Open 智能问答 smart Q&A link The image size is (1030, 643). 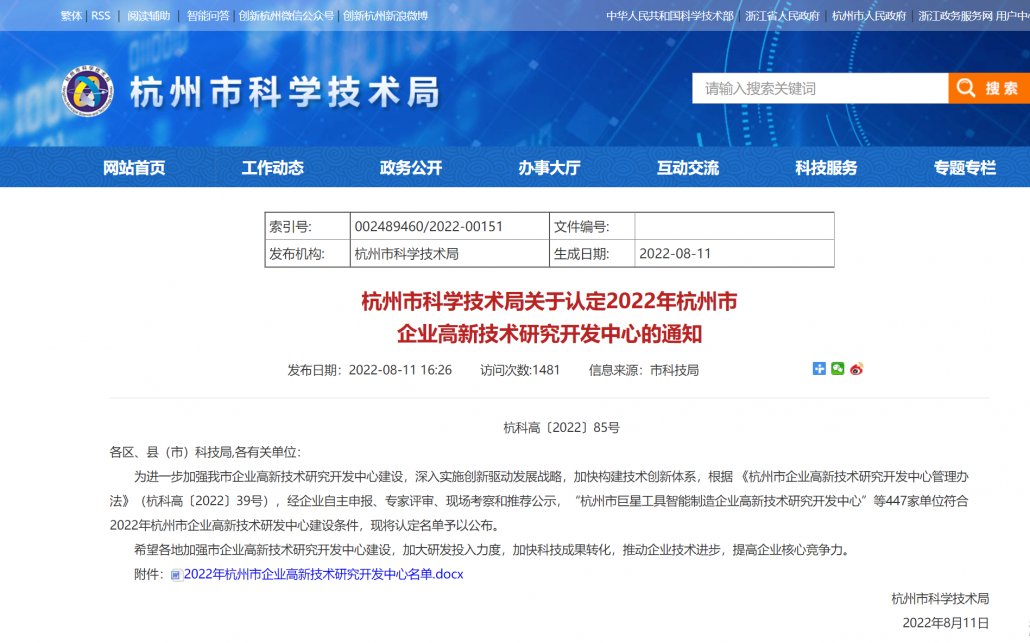coord(208,16)
